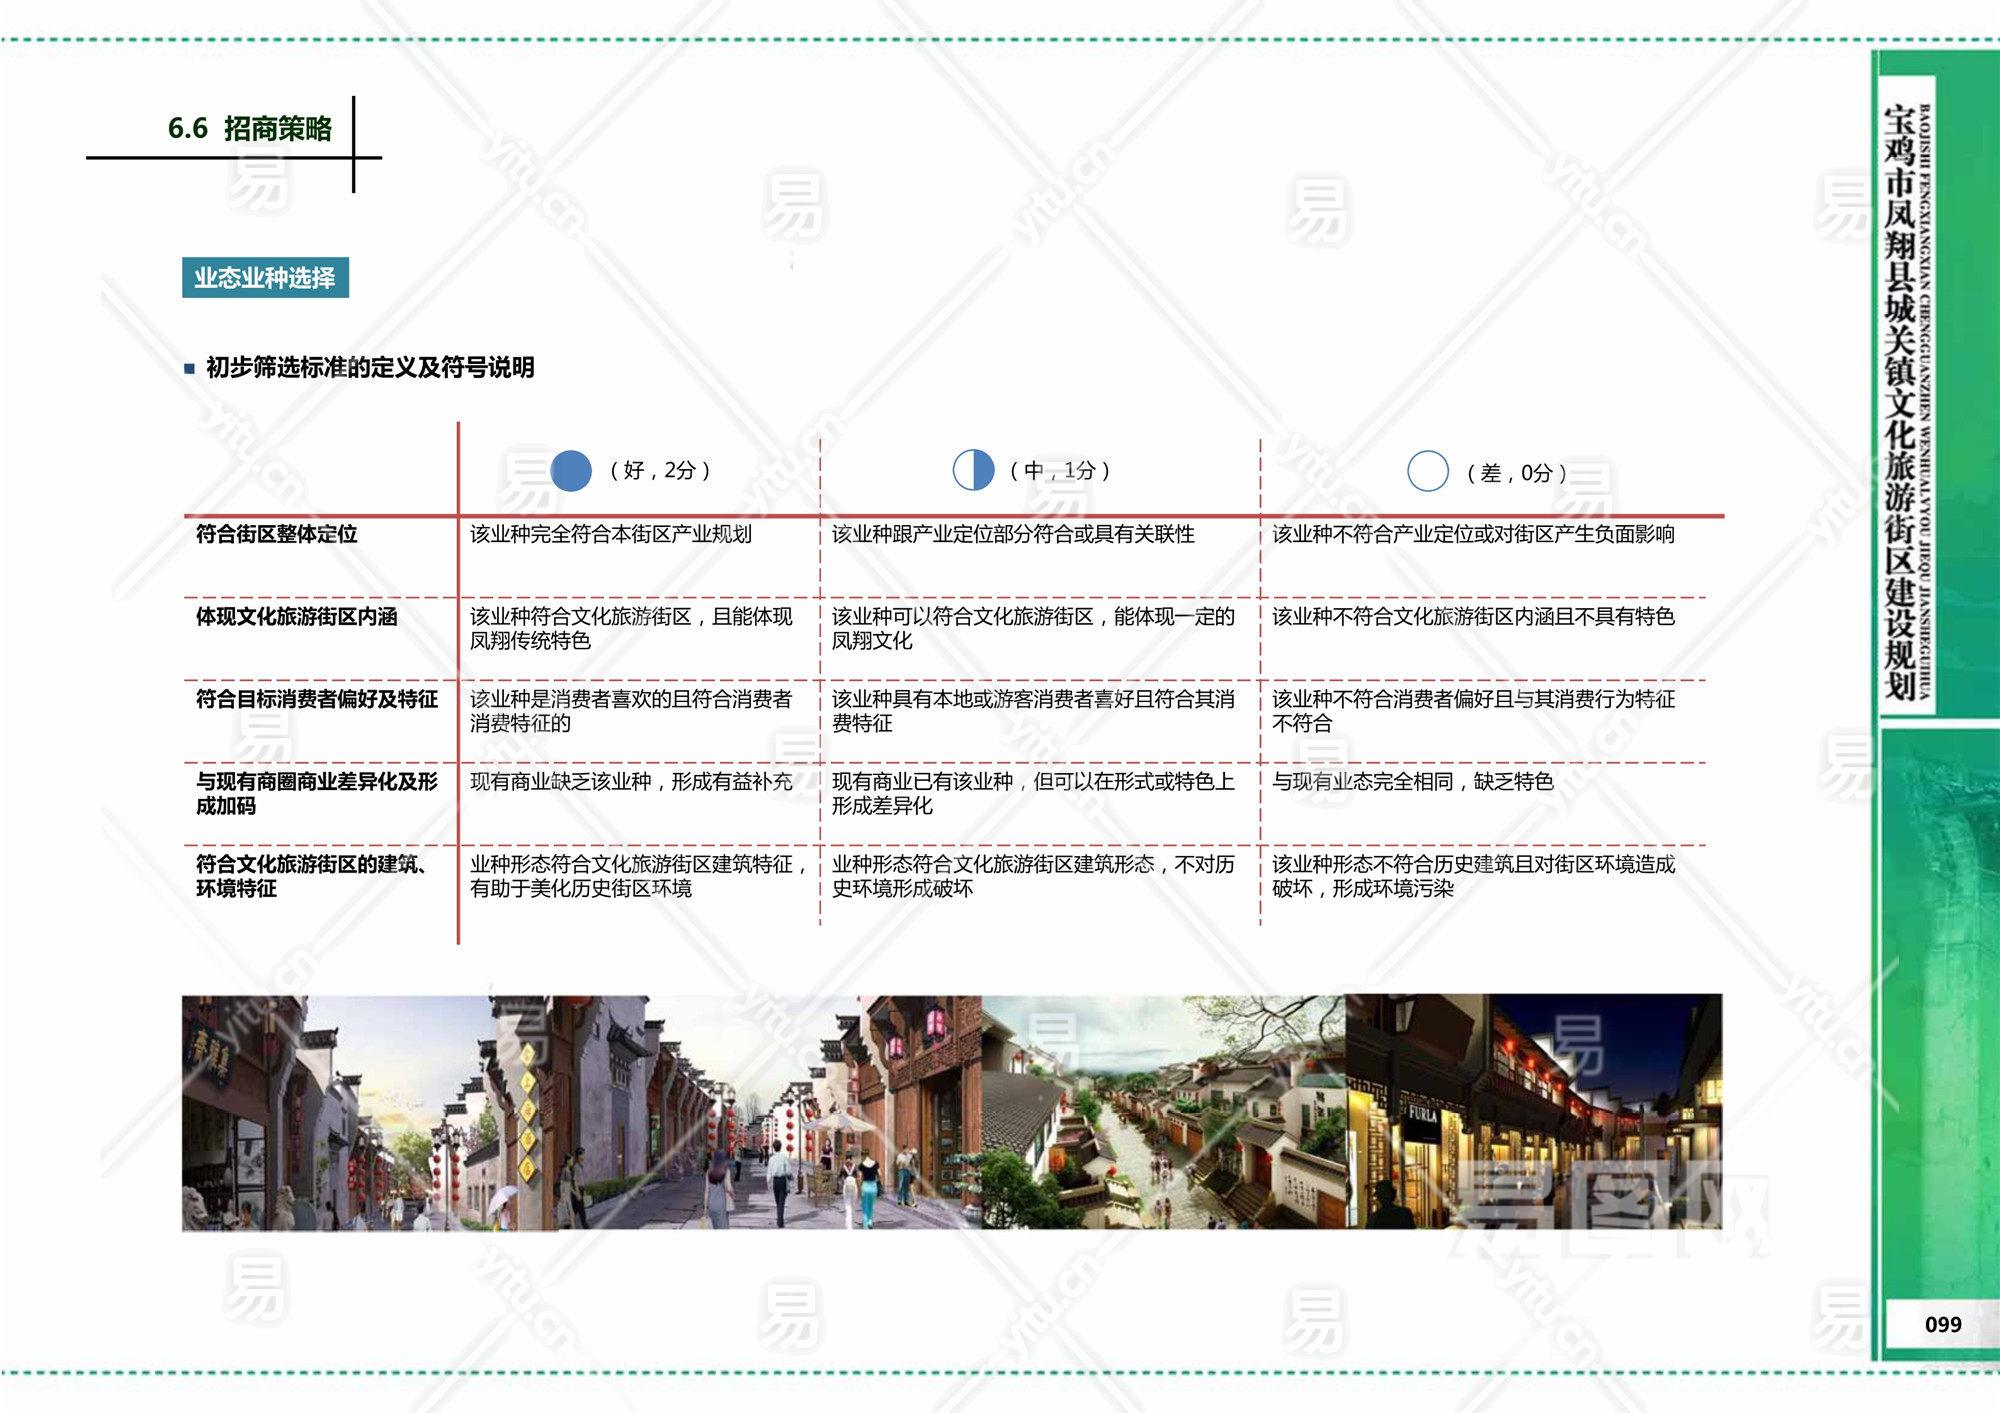2000x1413 pixels.
Task: Click the page number 099 box
Action: point(1942,1324)
